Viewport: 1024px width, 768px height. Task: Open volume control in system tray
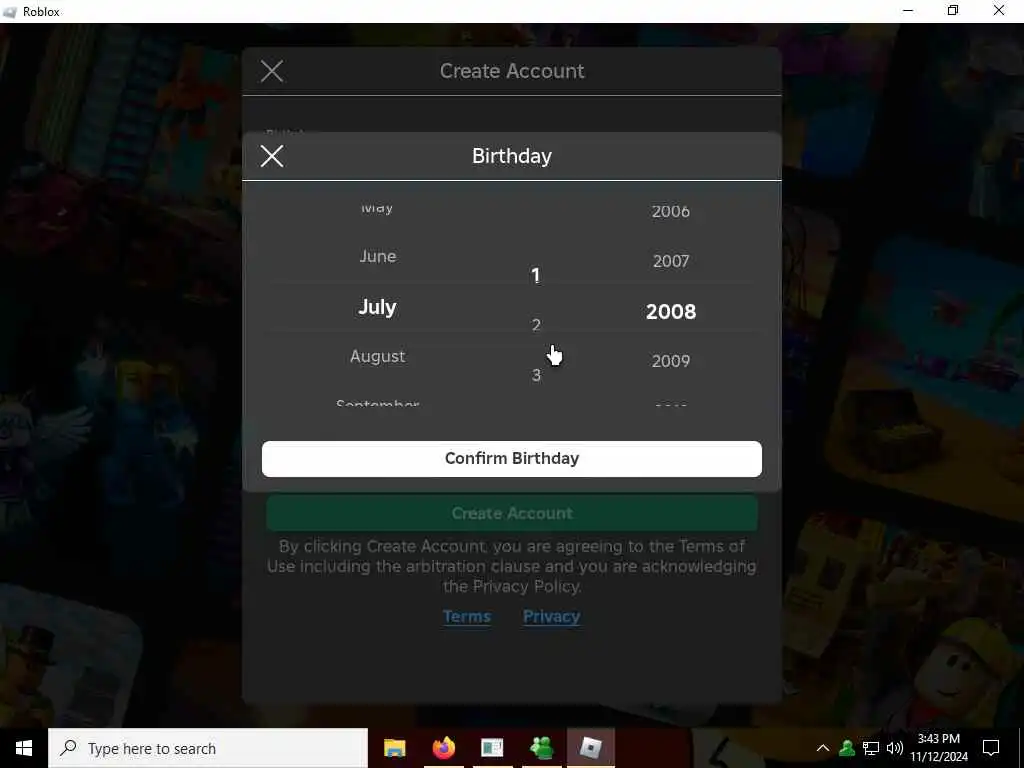pyautogui.click(x=895, y=748)
